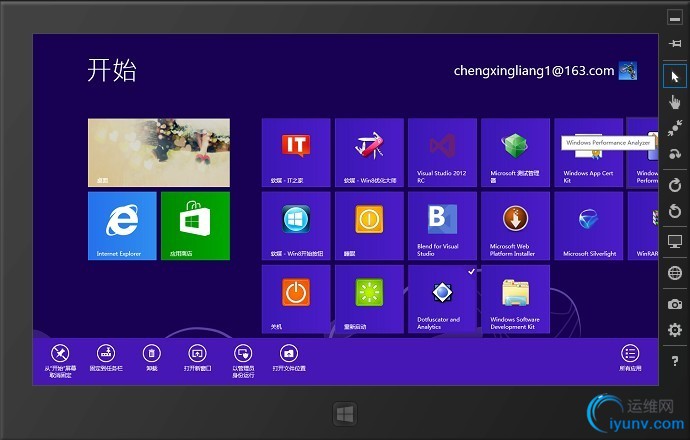Viewport: 690px width, 440px height.
Task: Deselect the checked Dotfuscator and Analytics tile
Action: (442, 299)
